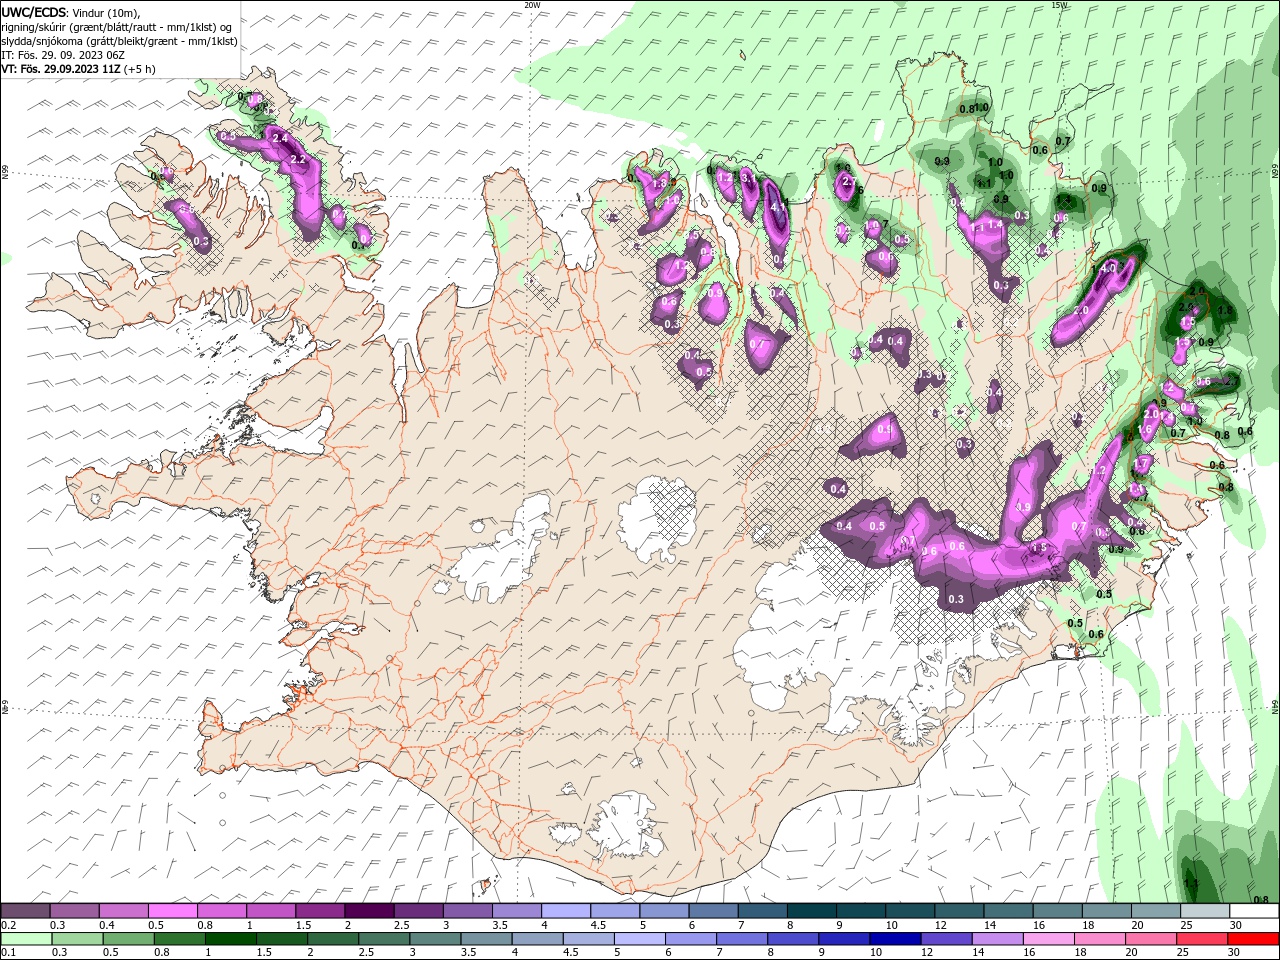Select the pale green 0.1 swatch, lower legend row
This screenshot has height=960, width=1280.
click(x=26, y=939)
